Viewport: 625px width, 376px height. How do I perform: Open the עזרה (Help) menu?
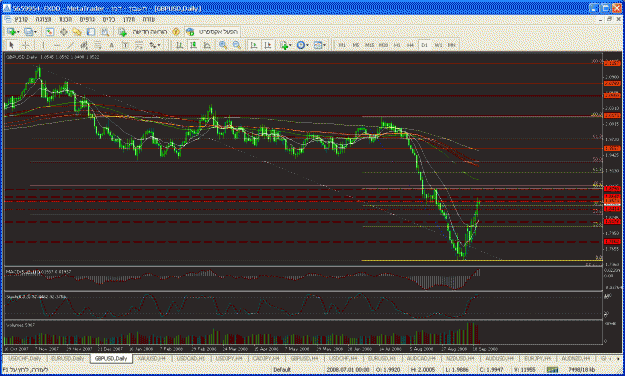click(149, 20)
